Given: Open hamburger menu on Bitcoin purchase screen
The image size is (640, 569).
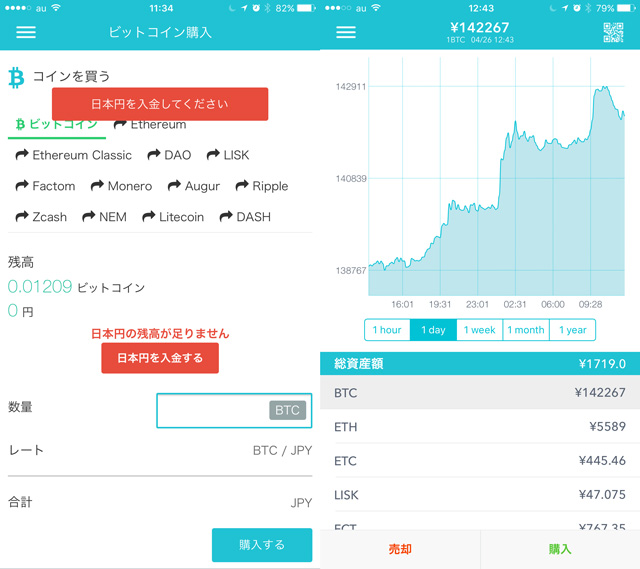Looking at the screenshot, I should point(26,32).
